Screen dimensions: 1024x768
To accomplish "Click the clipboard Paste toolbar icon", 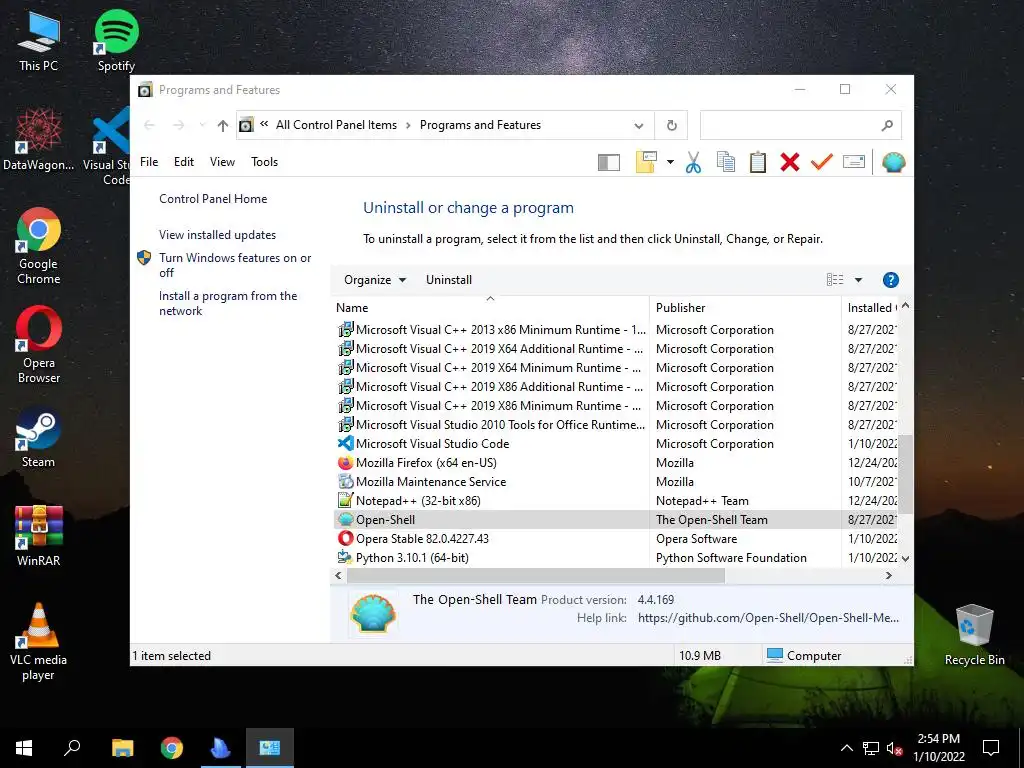I will [758, 162].
